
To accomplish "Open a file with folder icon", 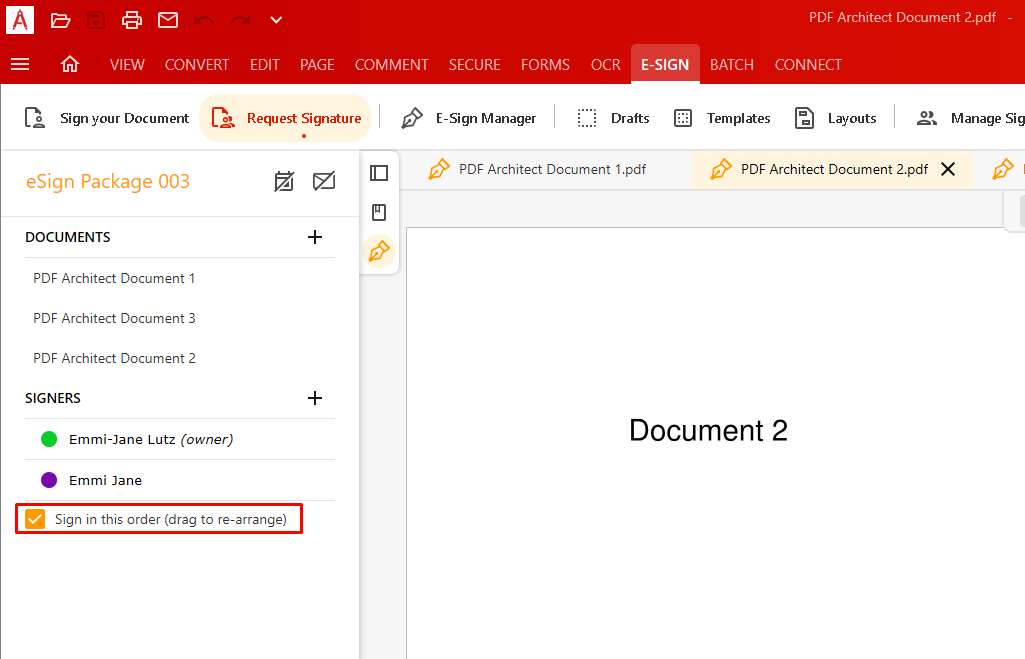I will pos(60,20).
